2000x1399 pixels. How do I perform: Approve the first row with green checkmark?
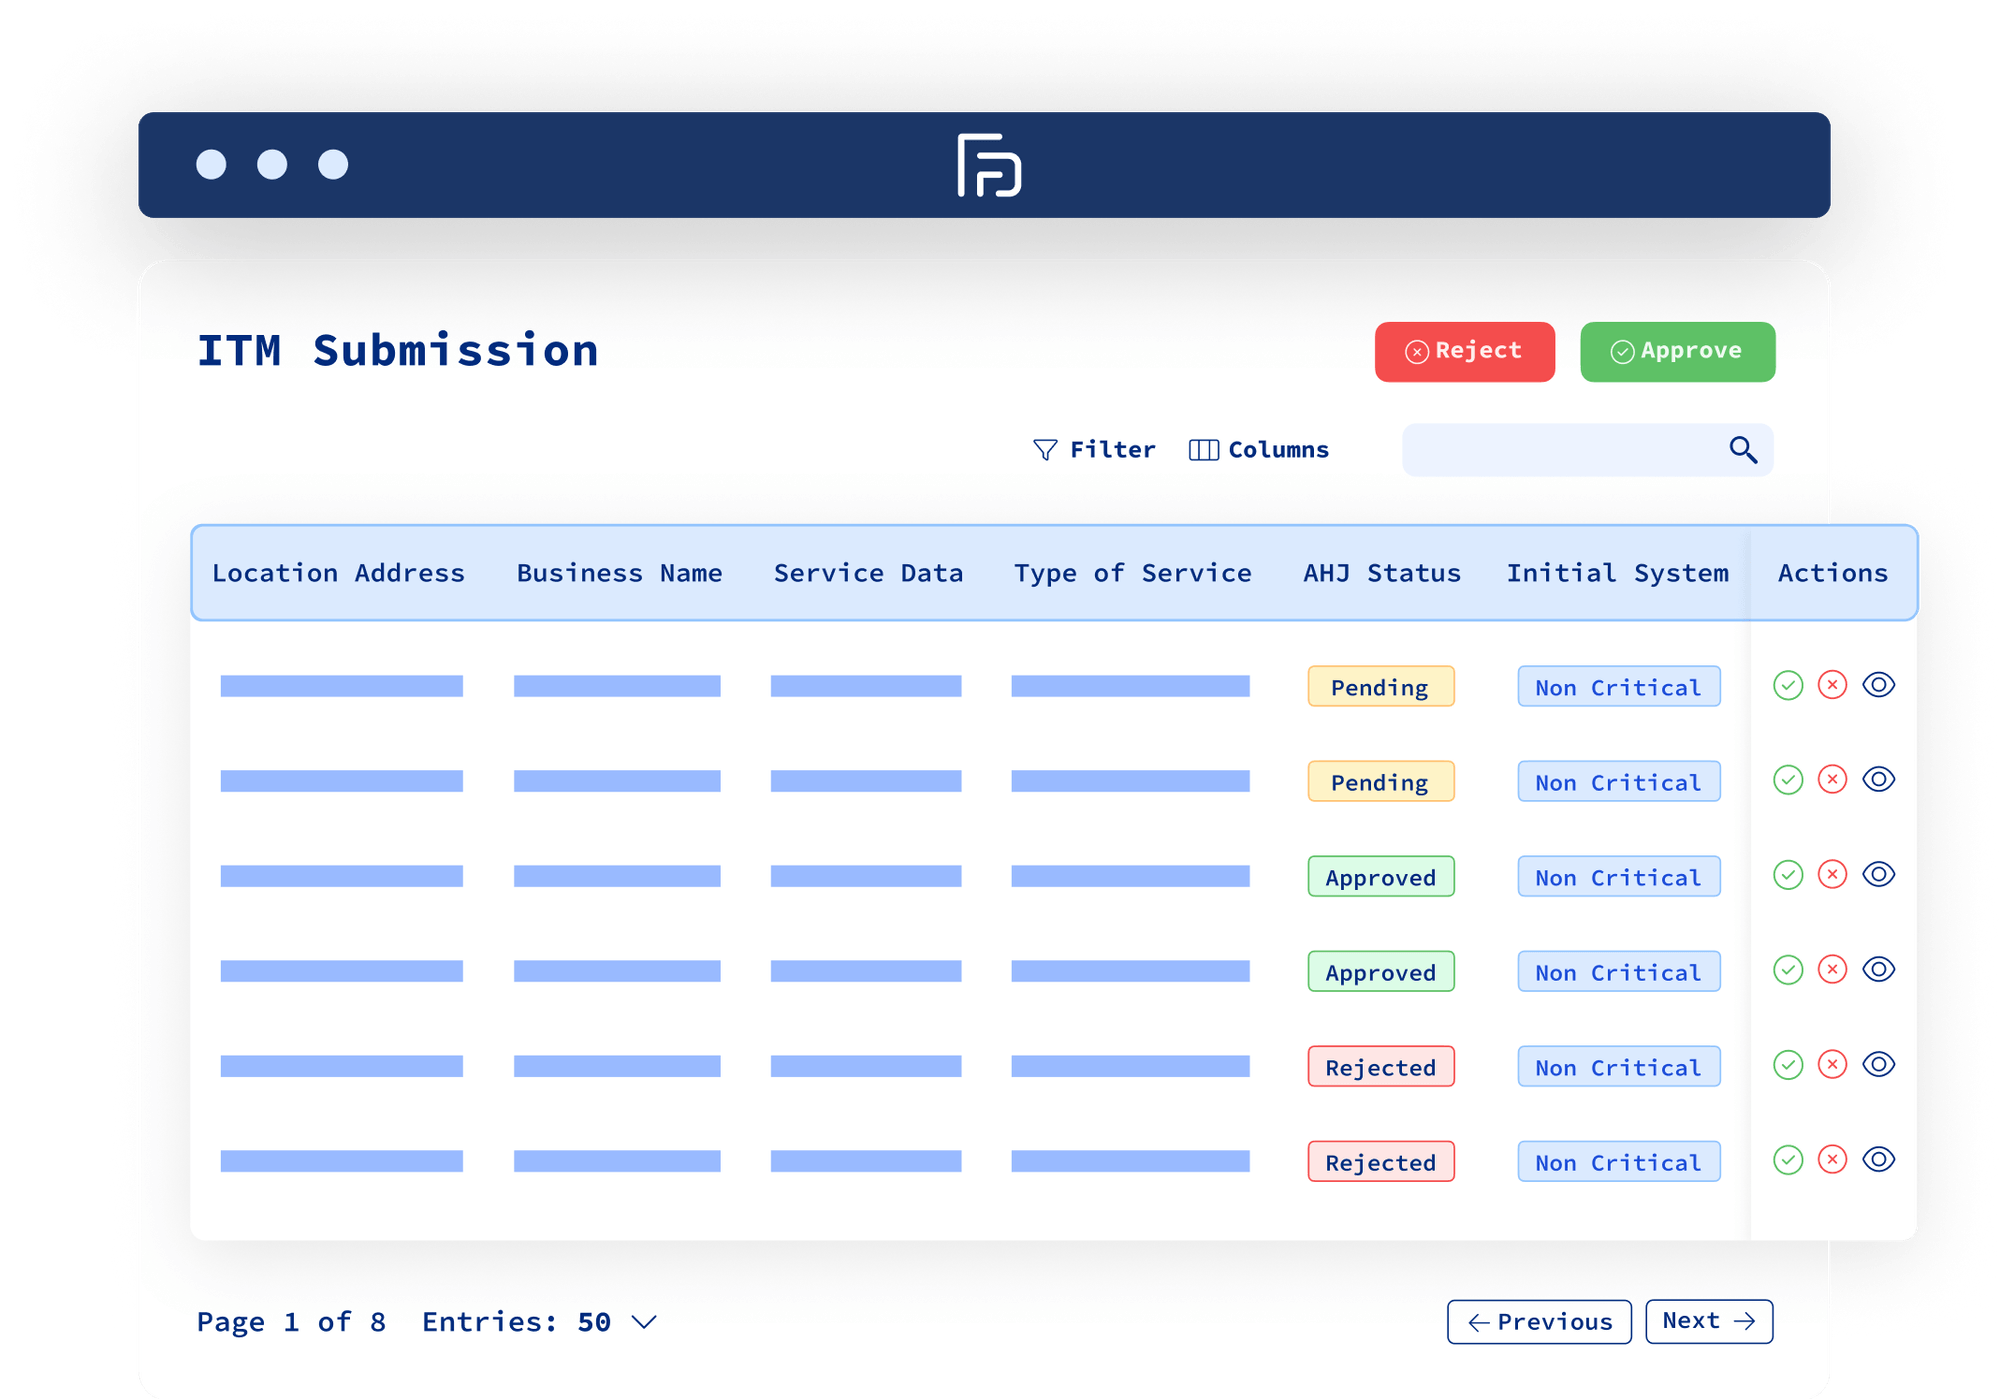[x=1788, y=685]
